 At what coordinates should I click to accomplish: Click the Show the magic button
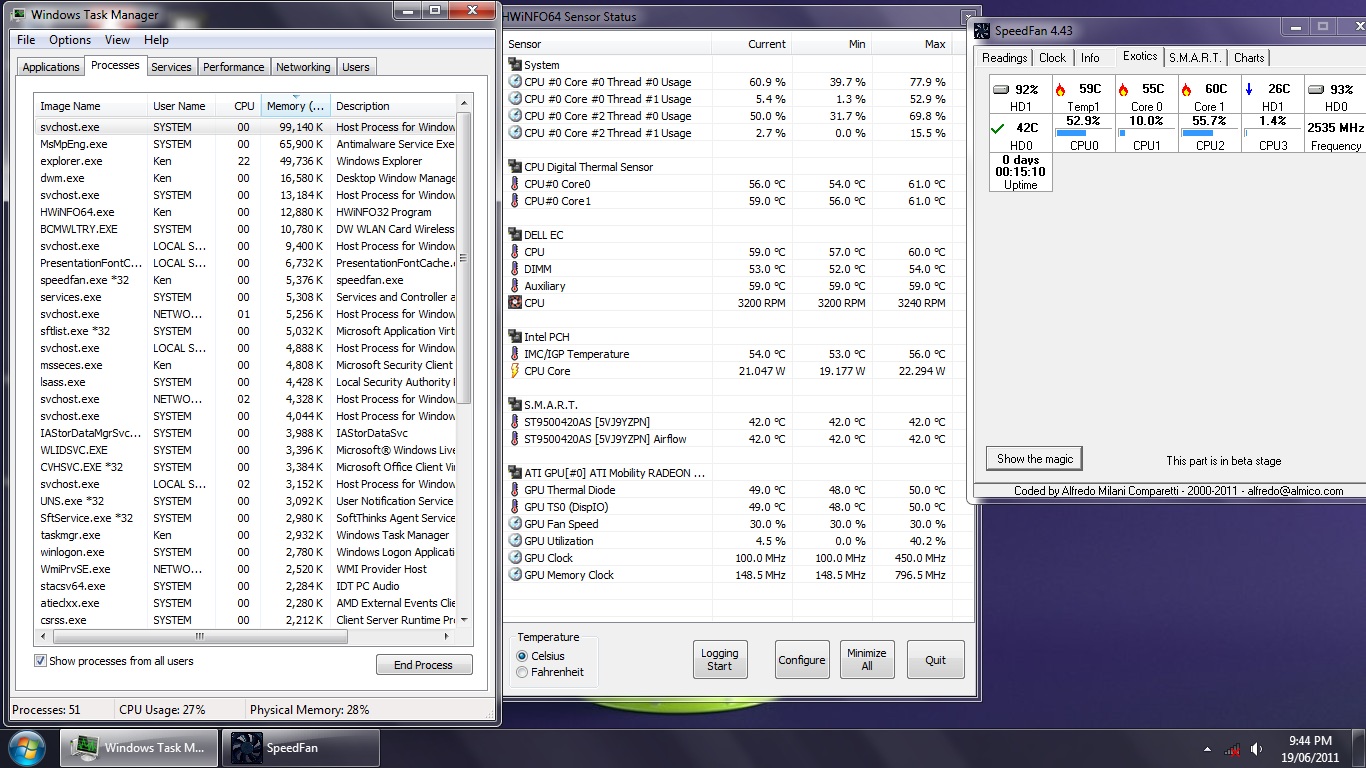click(x=1034, y=459)
